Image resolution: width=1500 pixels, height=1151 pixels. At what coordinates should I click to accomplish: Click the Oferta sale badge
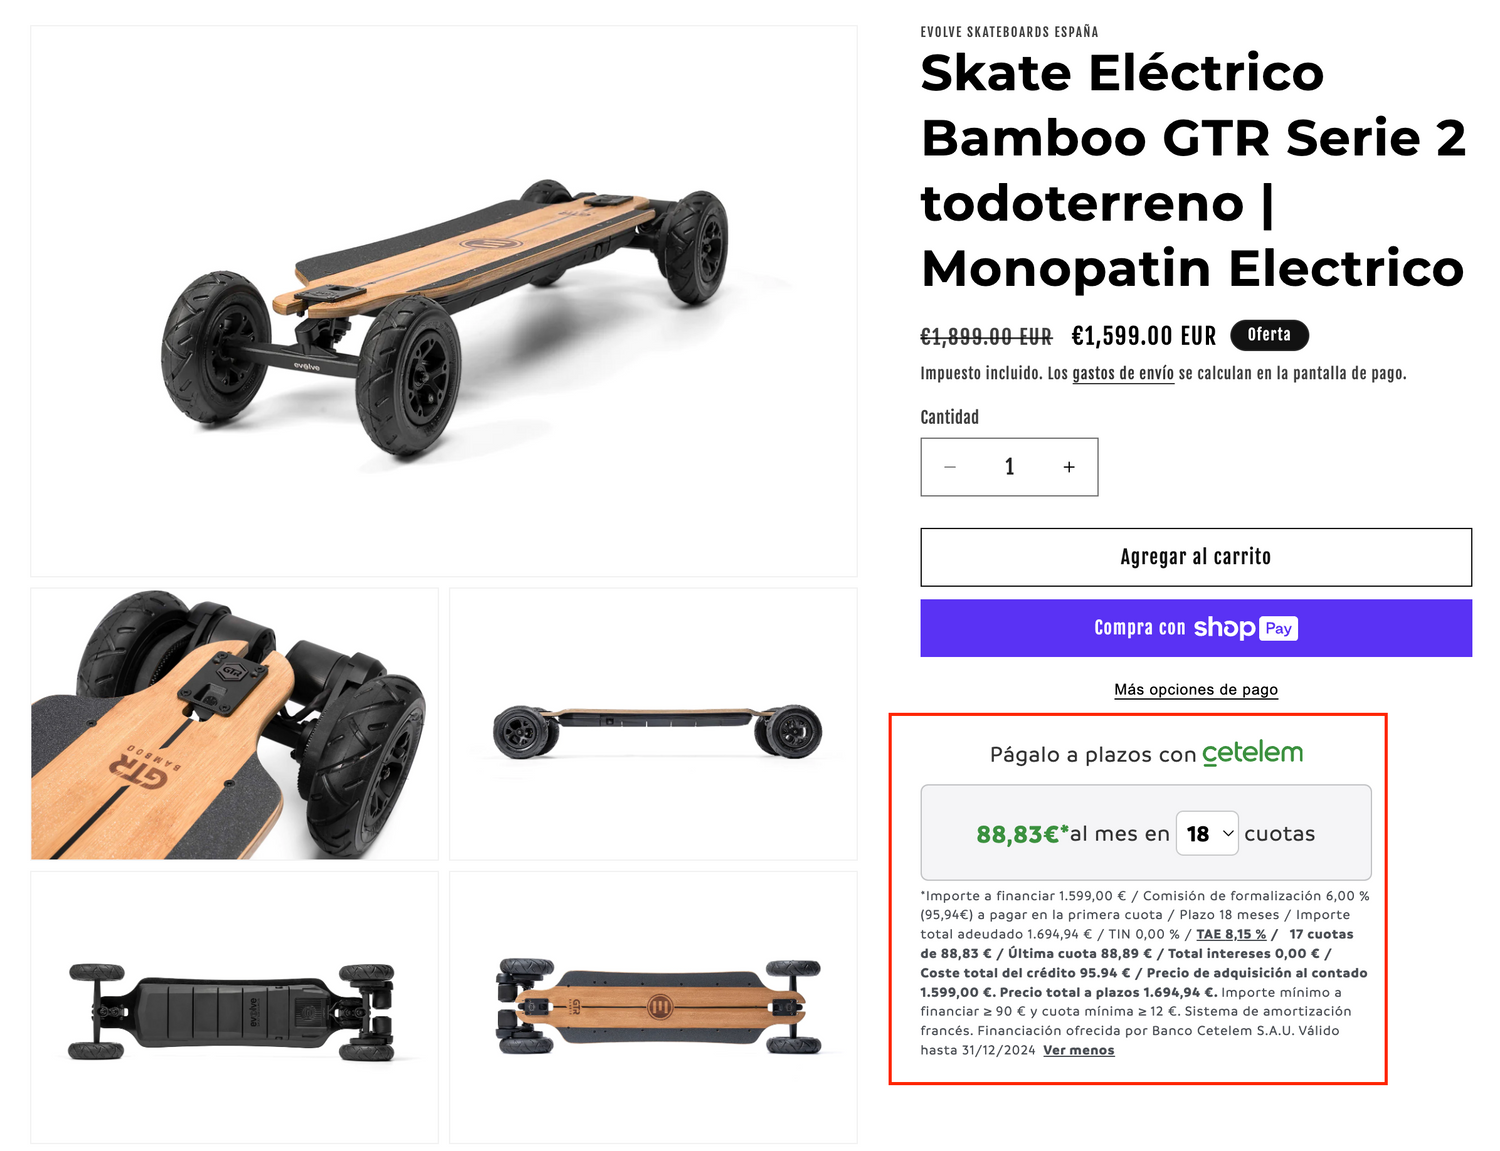tap(1269, 335)
